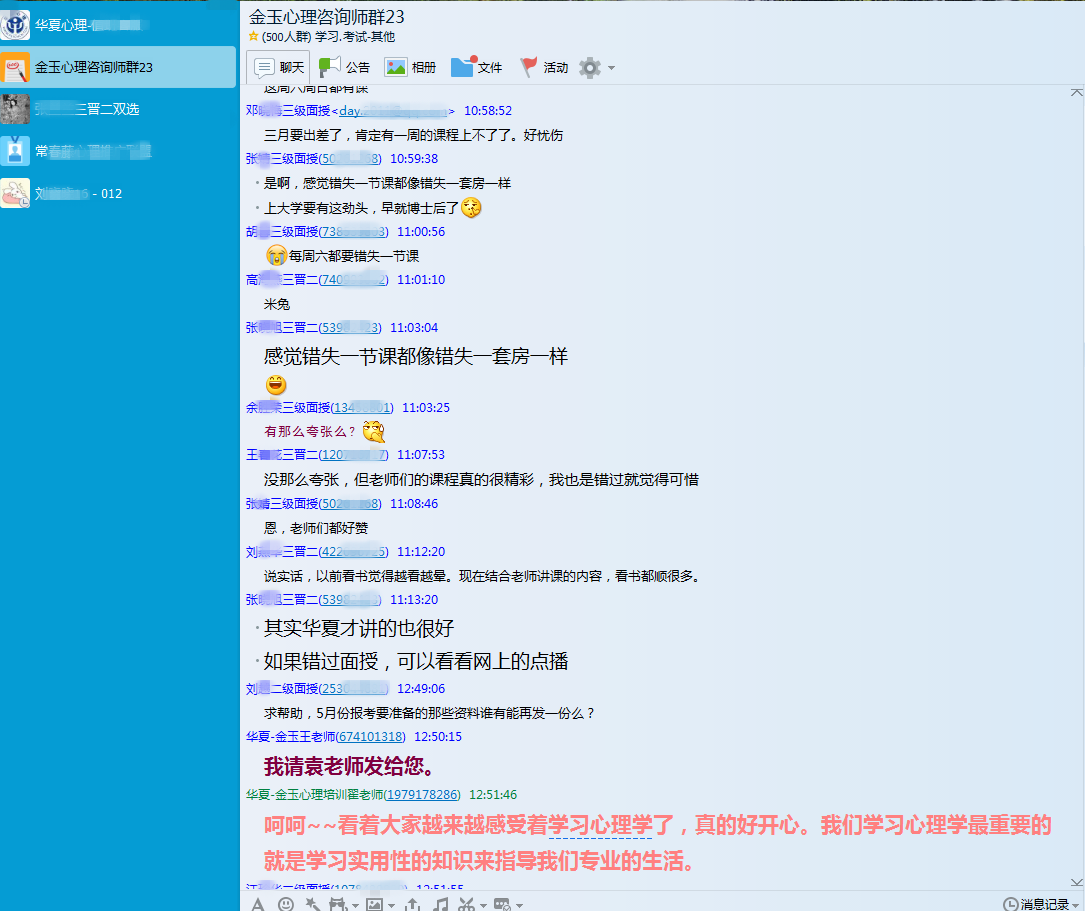1085x911 pixels.
Task: Click the chat scrollbar up arrow
Action: [1076, 92]
